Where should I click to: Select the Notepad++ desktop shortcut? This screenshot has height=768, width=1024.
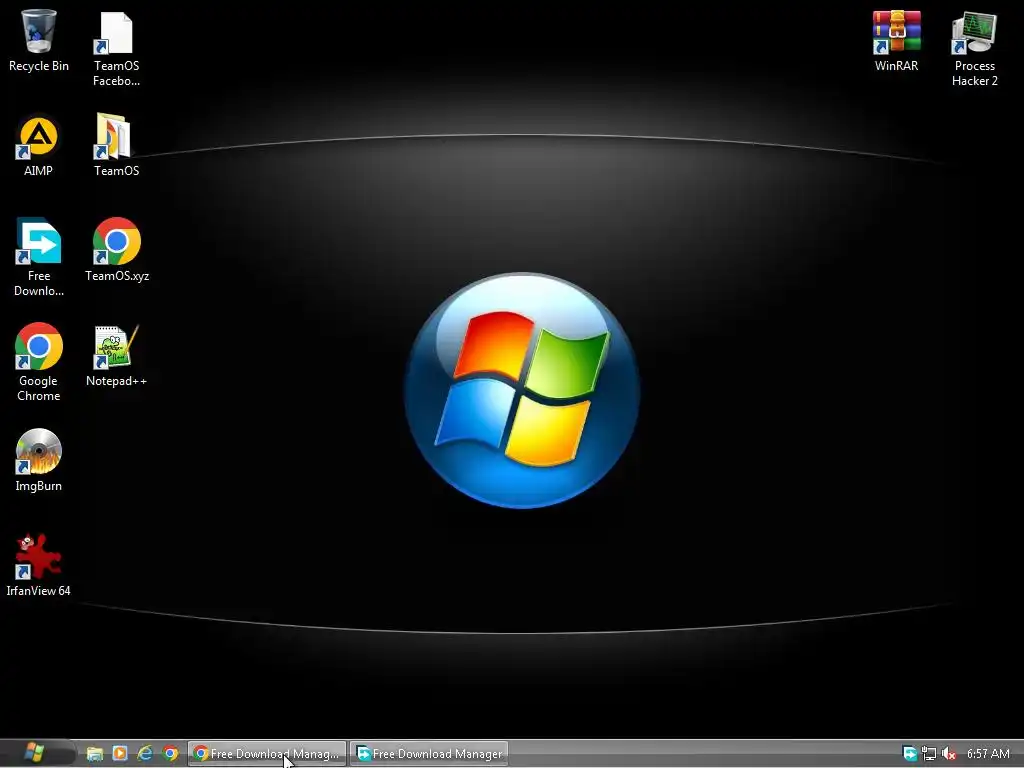116,356
